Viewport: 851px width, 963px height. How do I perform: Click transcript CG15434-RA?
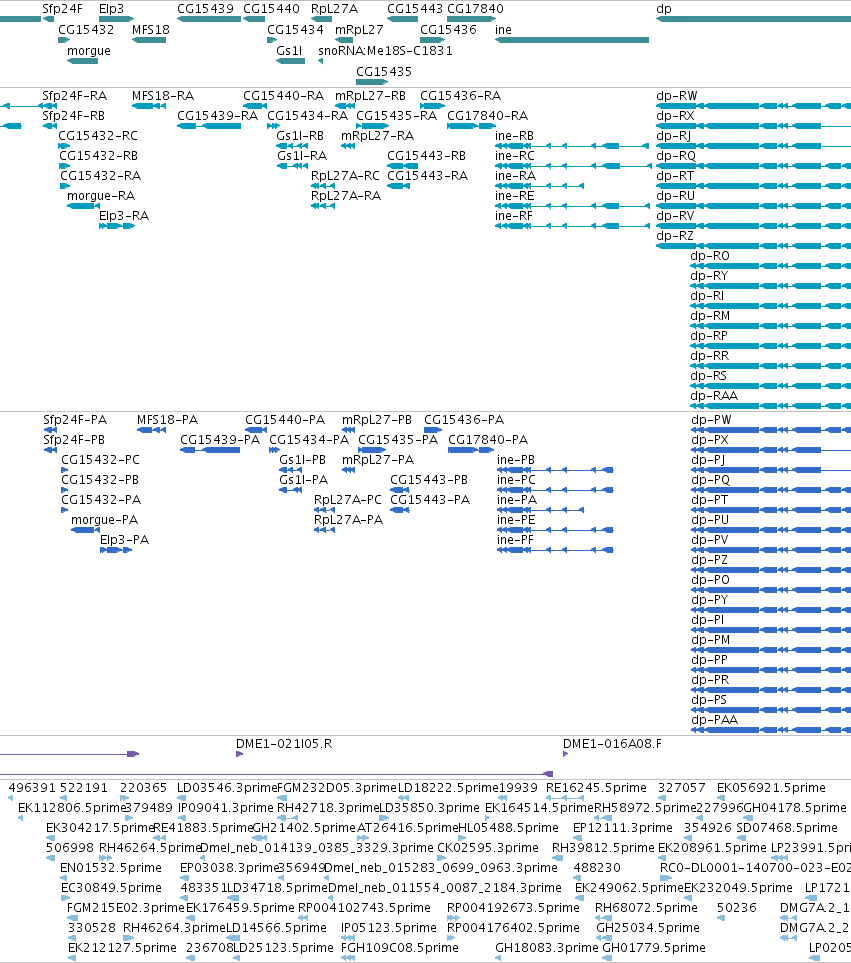coord(307,116)
